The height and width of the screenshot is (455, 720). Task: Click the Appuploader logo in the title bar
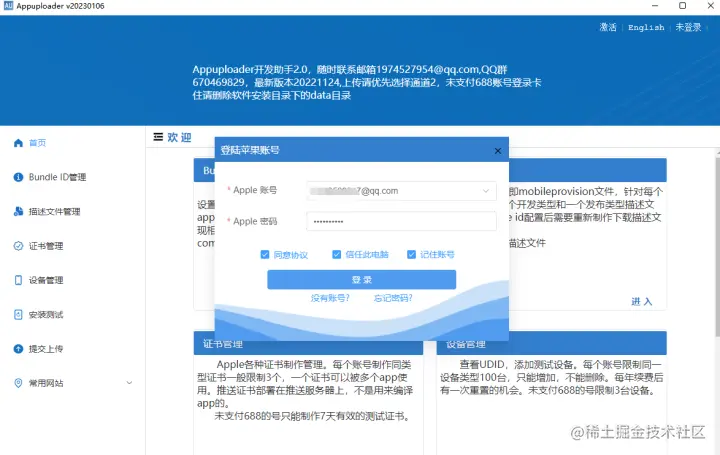coord(8,6)
